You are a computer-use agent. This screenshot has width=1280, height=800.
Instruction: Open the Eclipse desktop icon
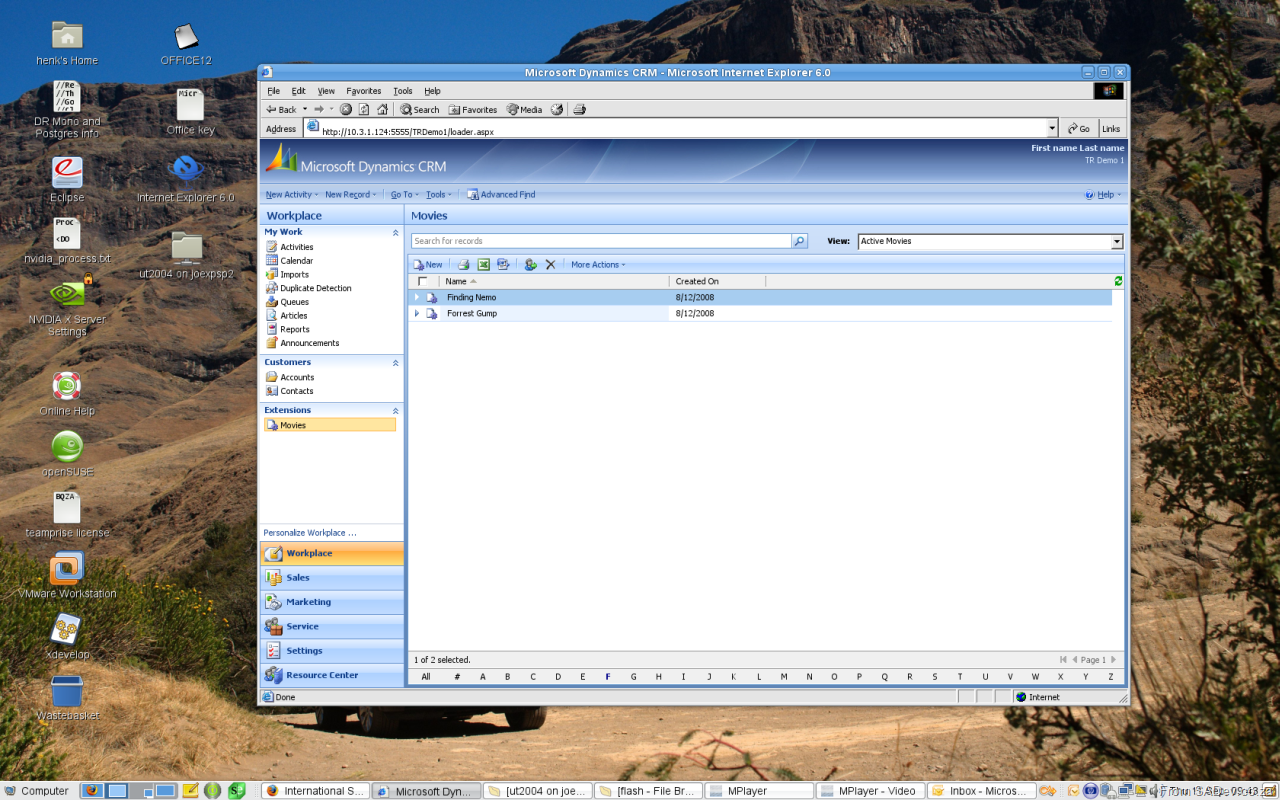coord(67,179)
